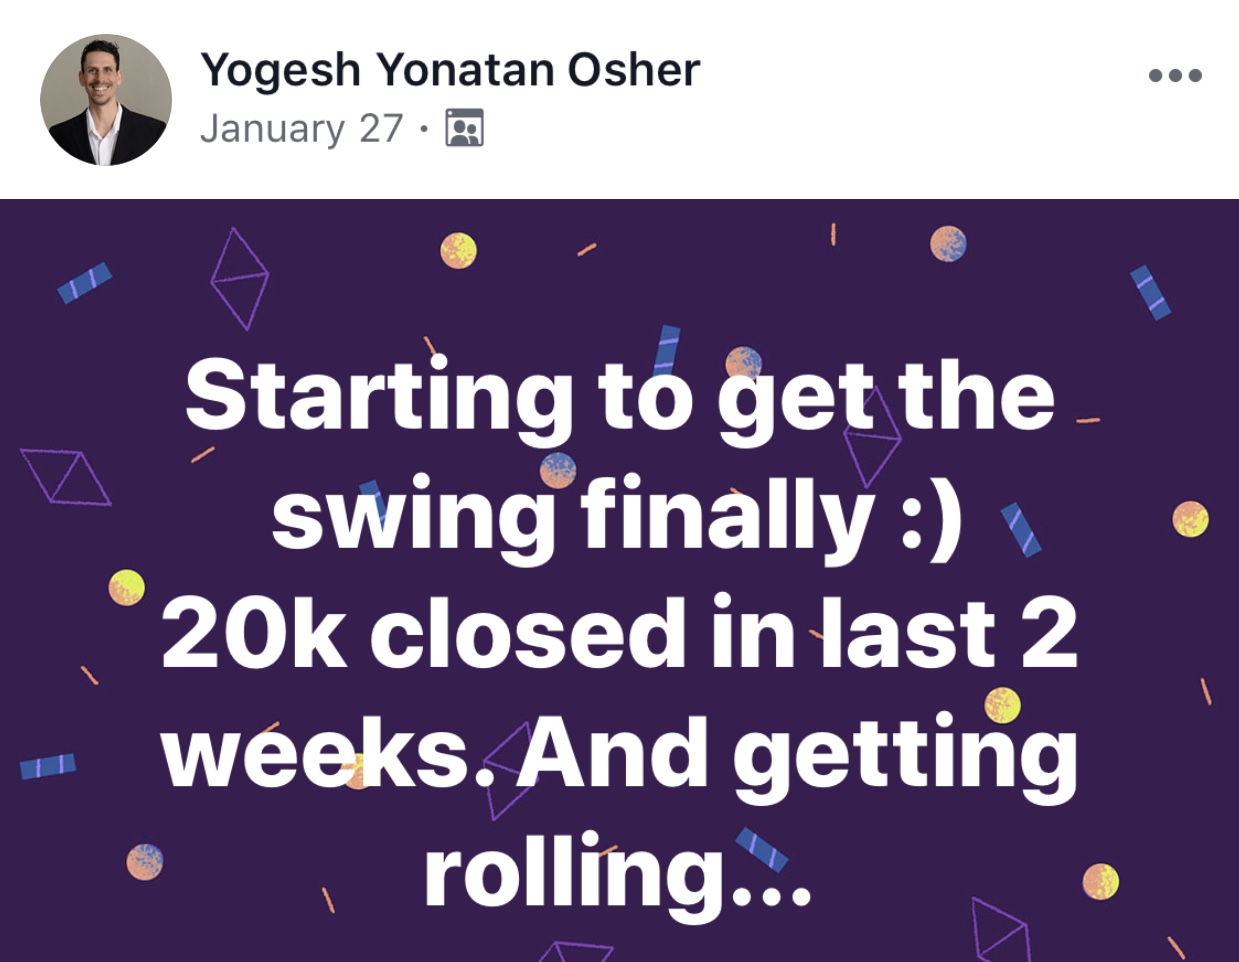Click the yellow dot above the word 'getting'
1239x962 pixels.
[1002, 704]
